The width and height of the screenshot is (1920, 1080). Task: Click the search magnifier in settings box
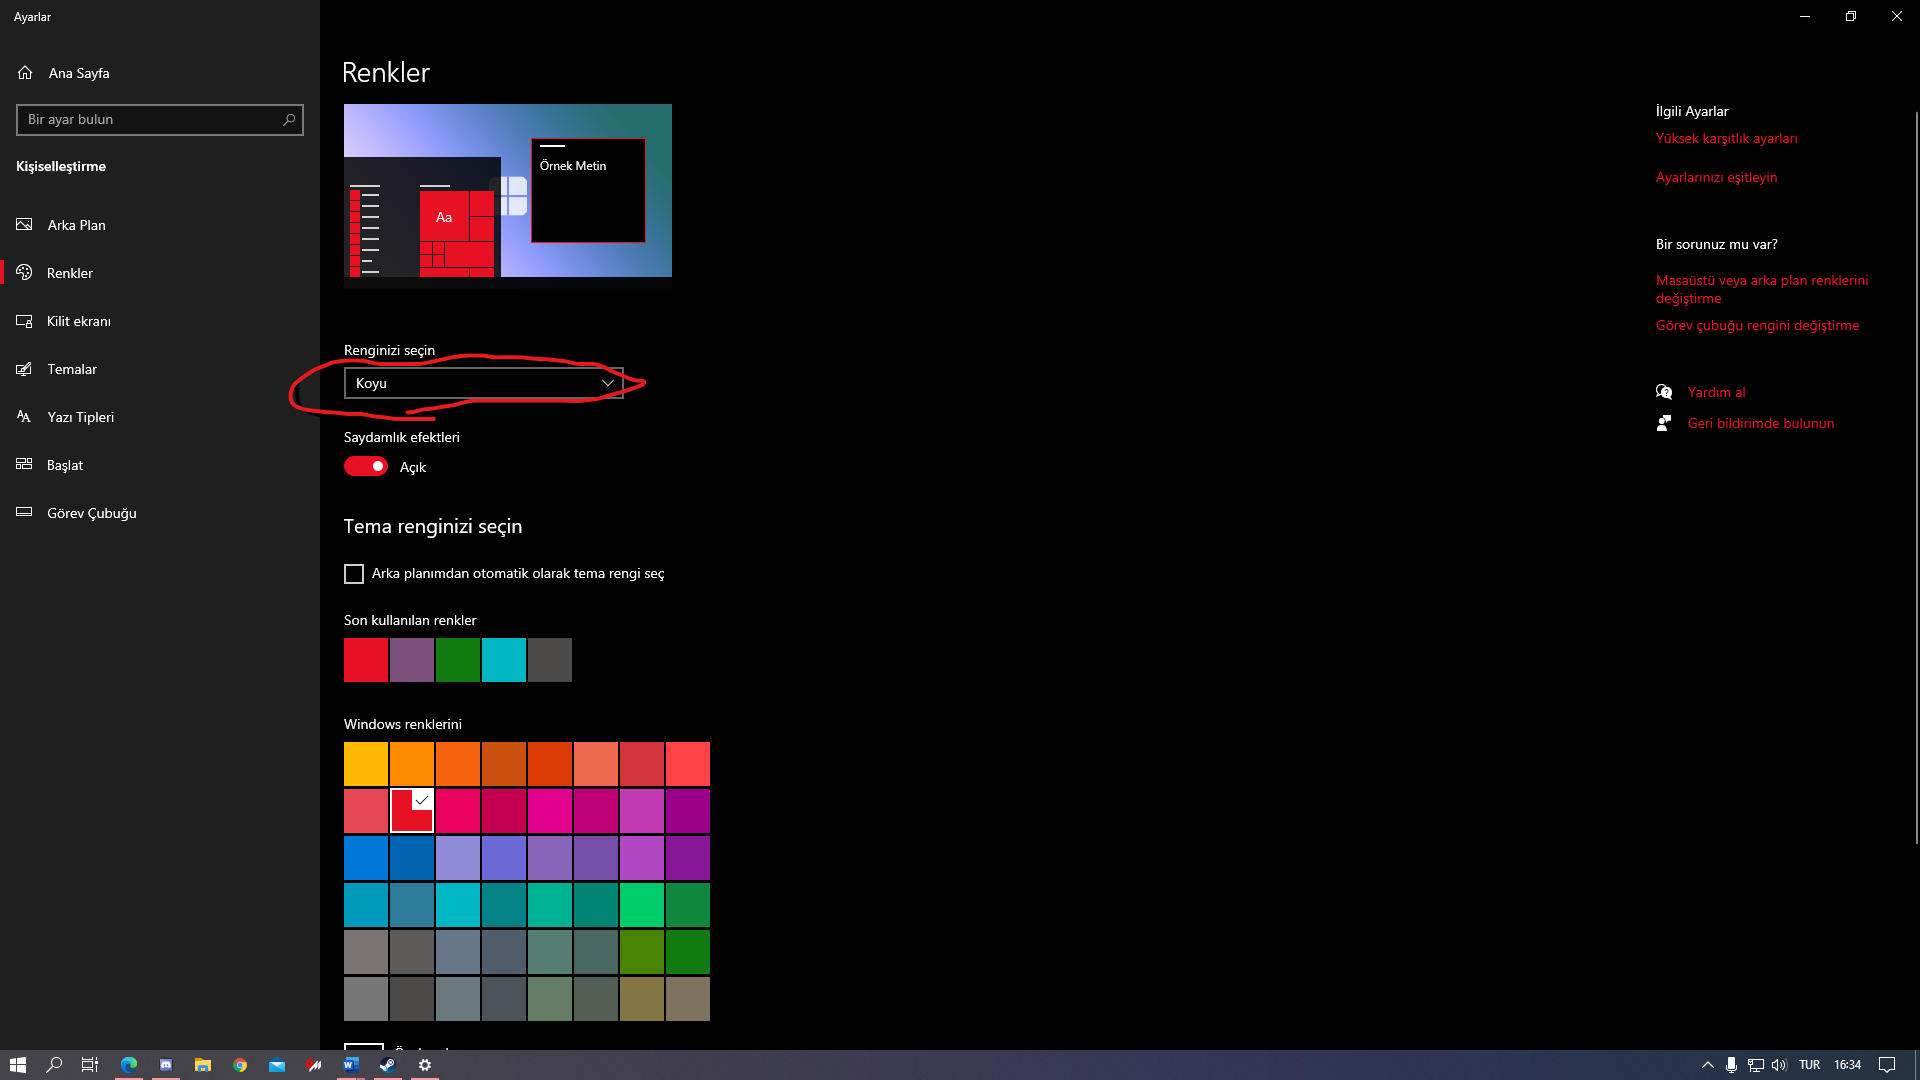coord(289,120)
